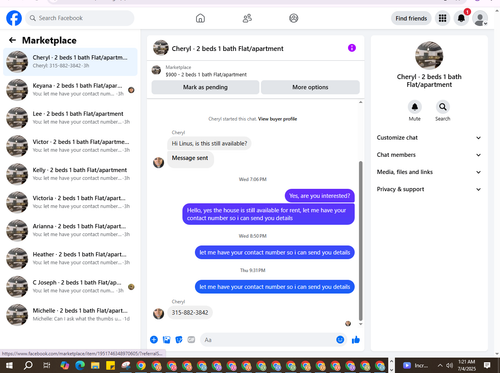Image resolution: width=500 pixels, height=373 pixels.
Task: Click the chat header listing thumbnail
Action: pos(161,48)
